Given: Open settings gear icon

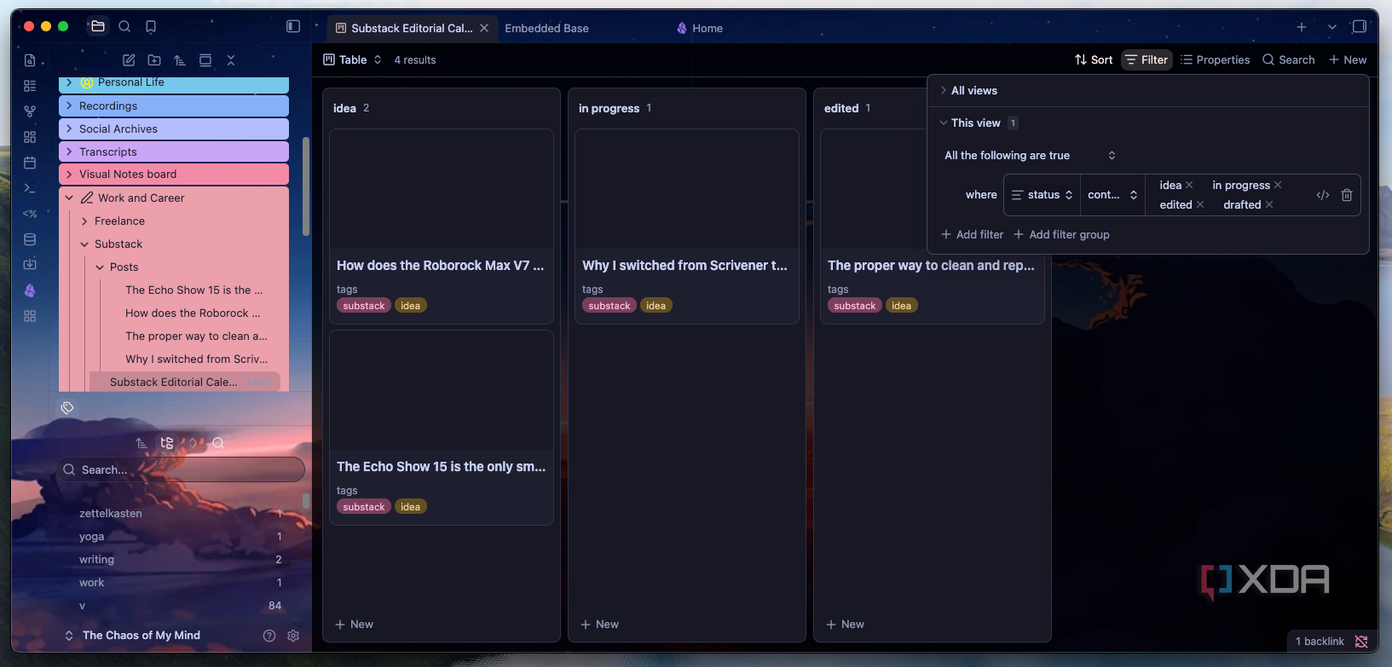Looking at the screenshot, I should coord(293,635).
